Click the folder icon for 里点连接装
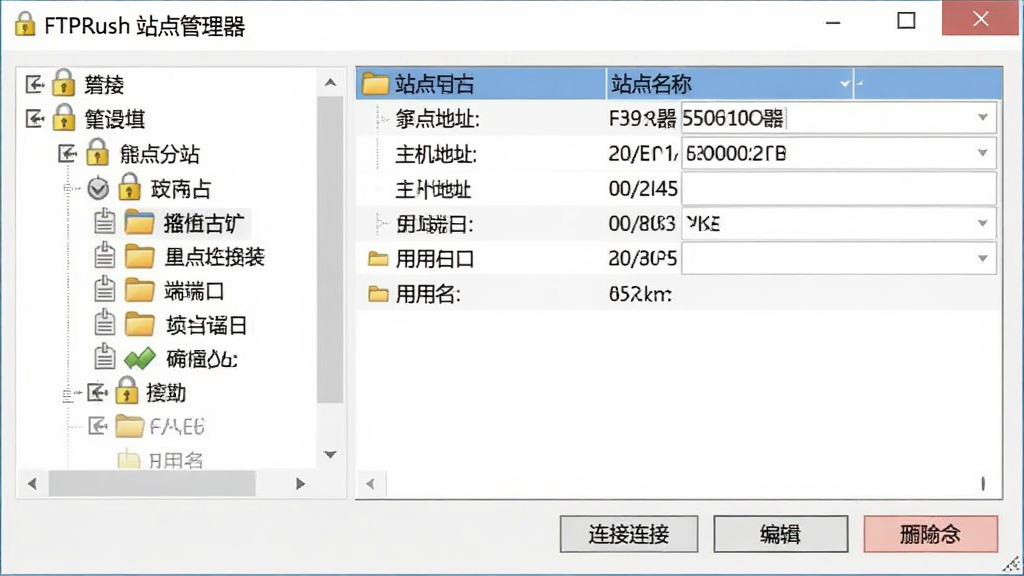The image size is (1024, 576). point(139,257)
